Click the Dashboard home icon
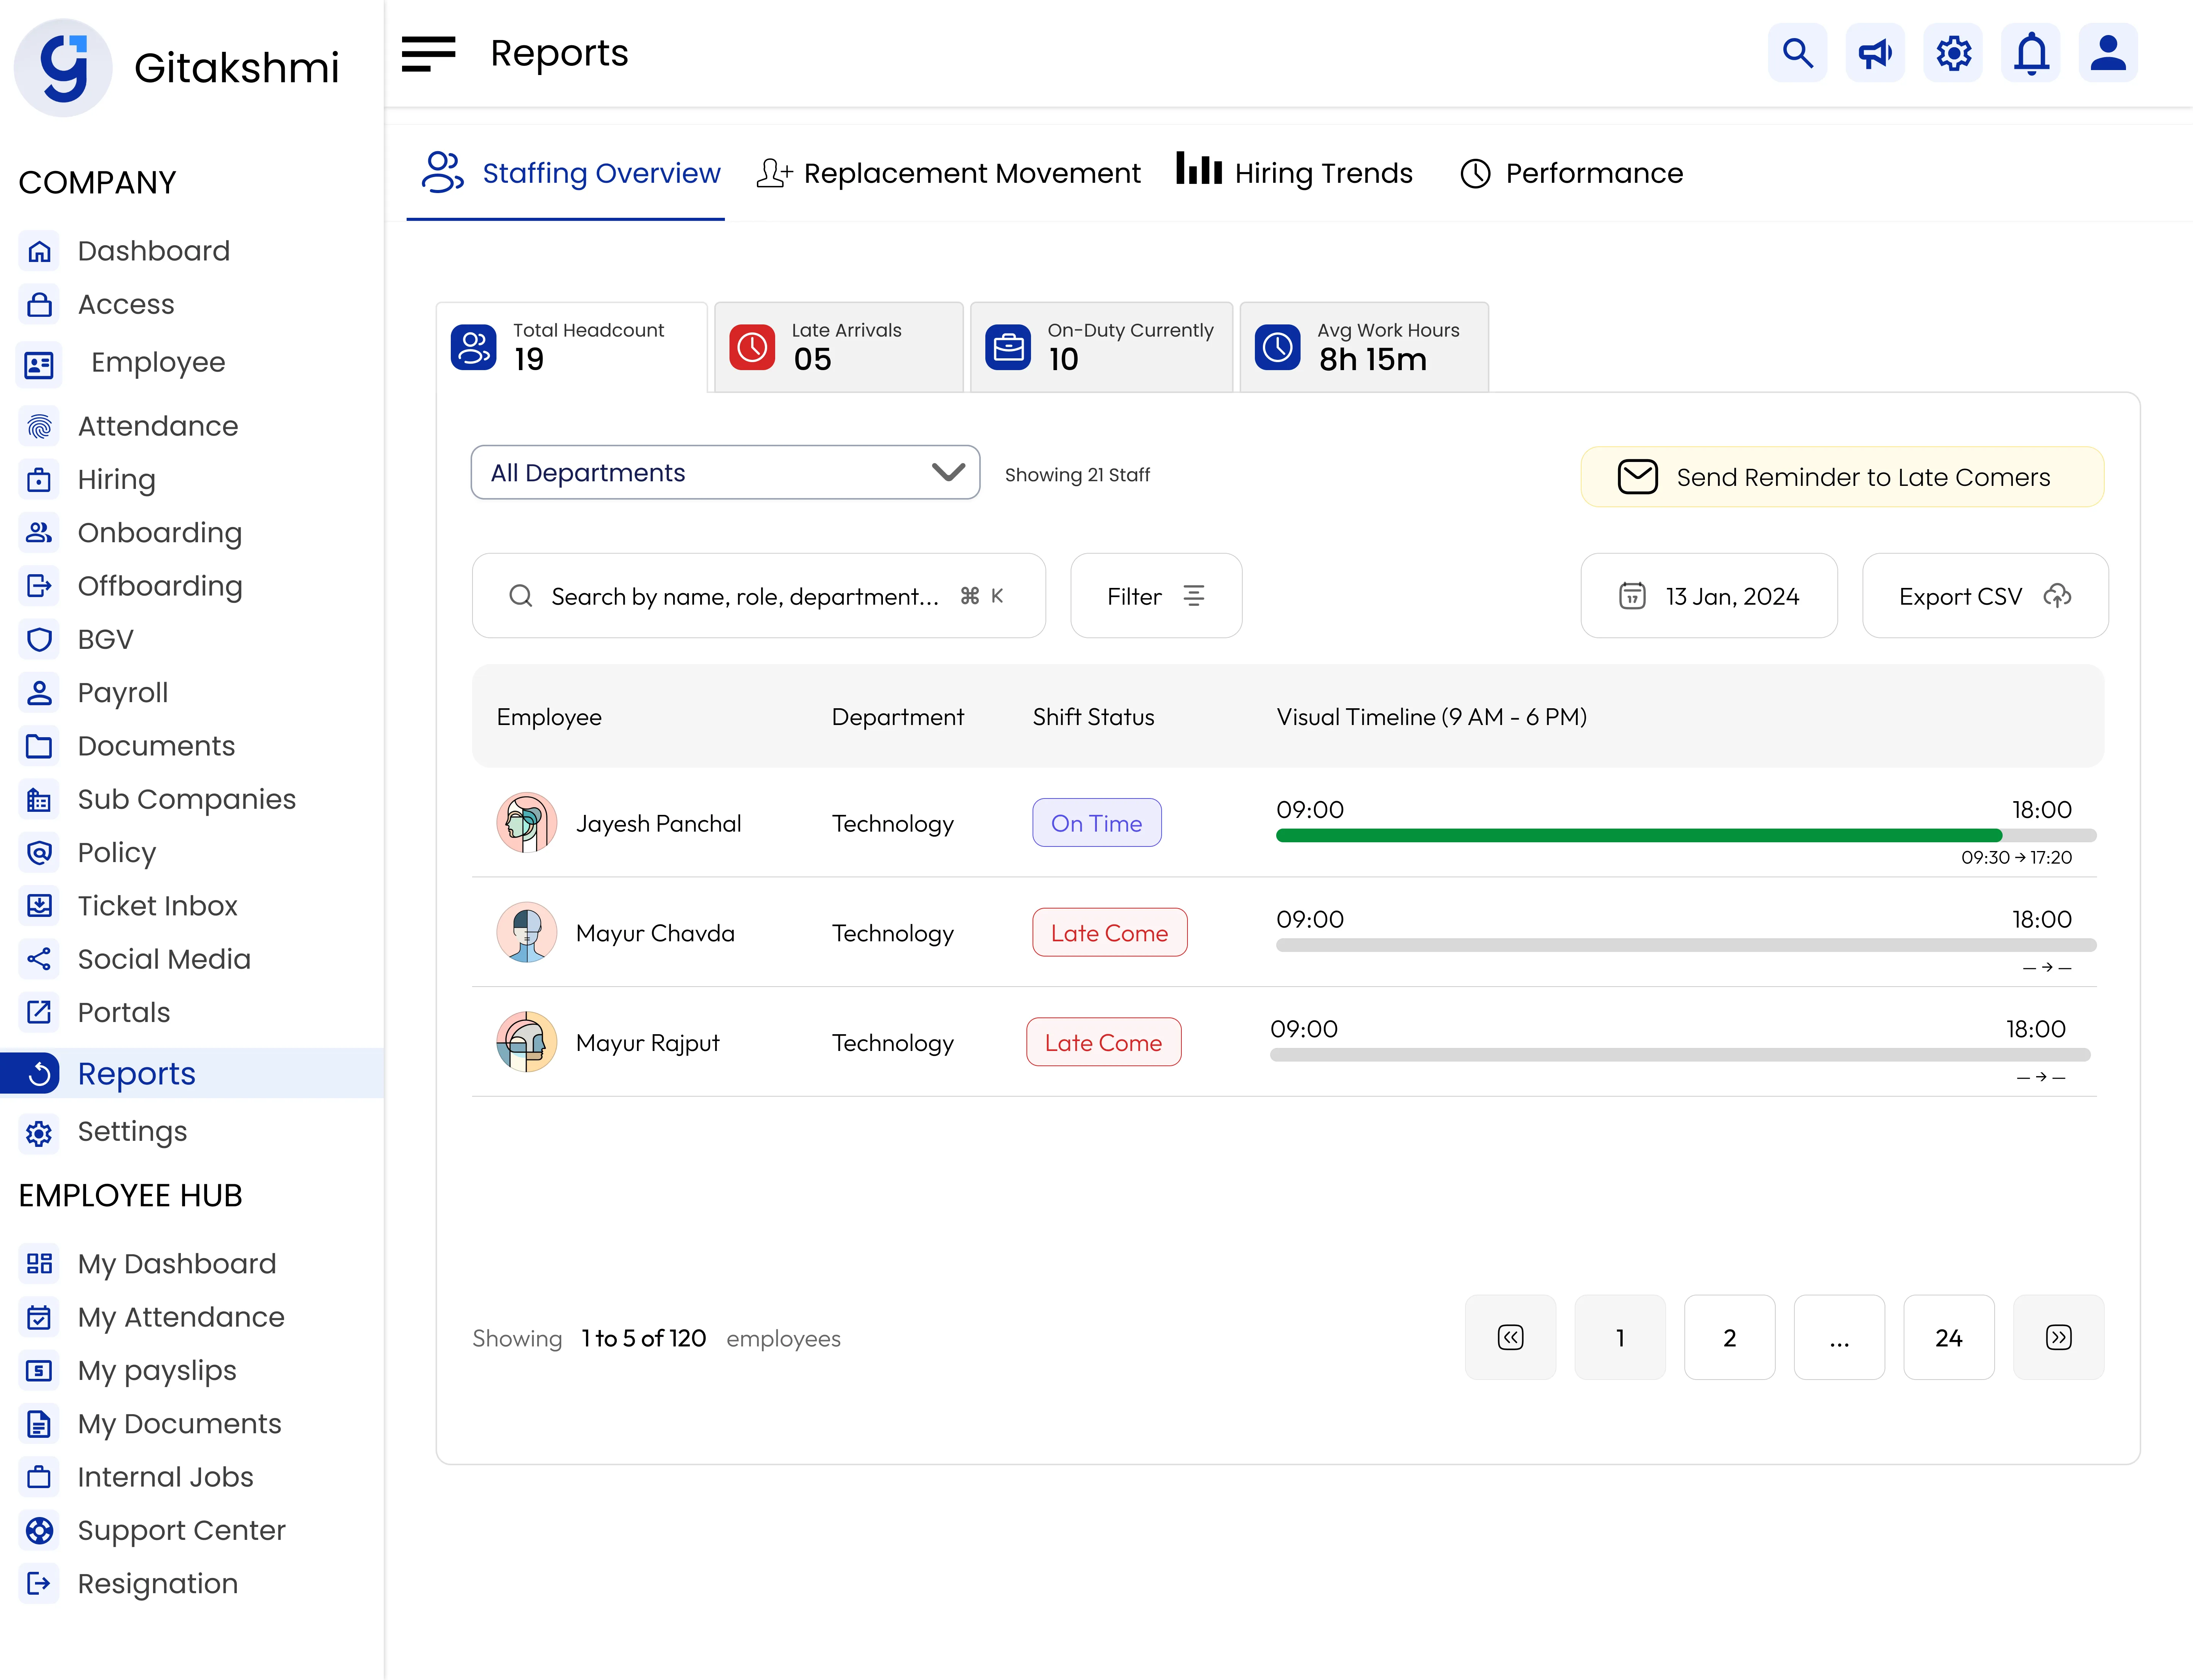The width and height of the screenshot is (2193, 1680). click(39, 251)
